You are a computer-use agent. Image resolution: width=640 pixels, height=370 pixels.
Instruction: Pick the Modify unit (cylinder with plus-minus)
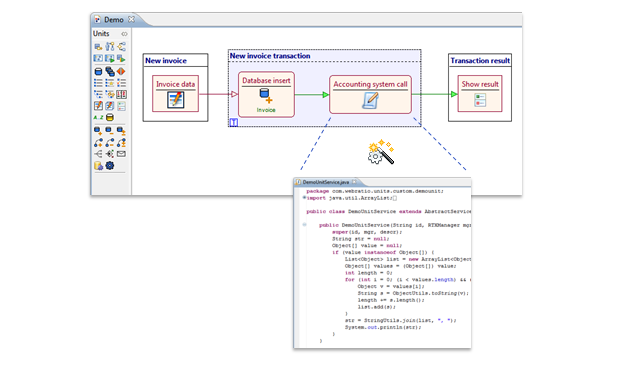121,131
